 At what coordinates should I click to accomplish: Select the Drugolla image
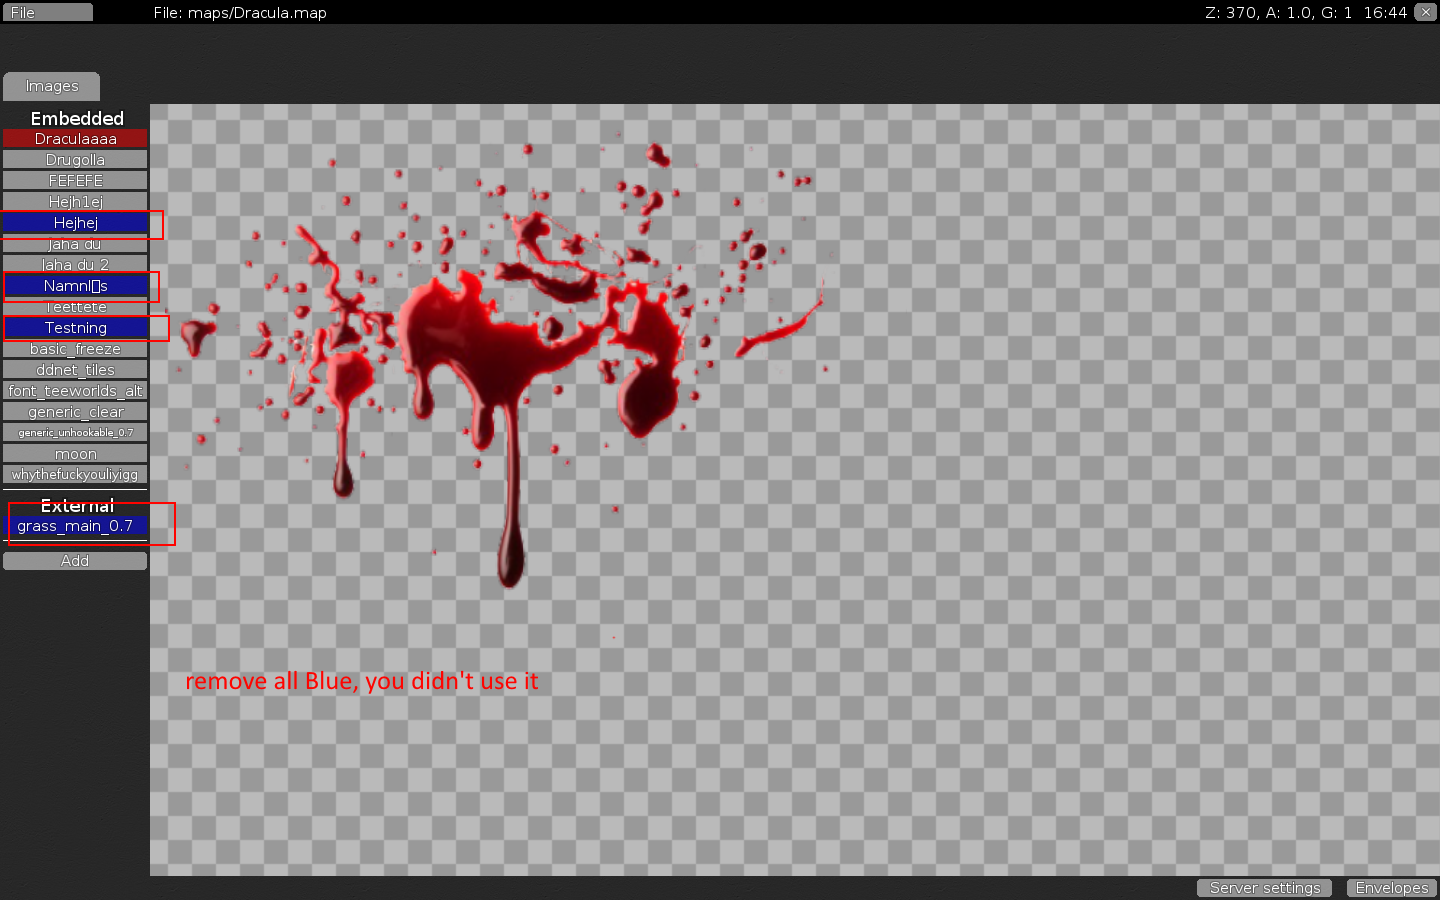(x=75, y=159)
